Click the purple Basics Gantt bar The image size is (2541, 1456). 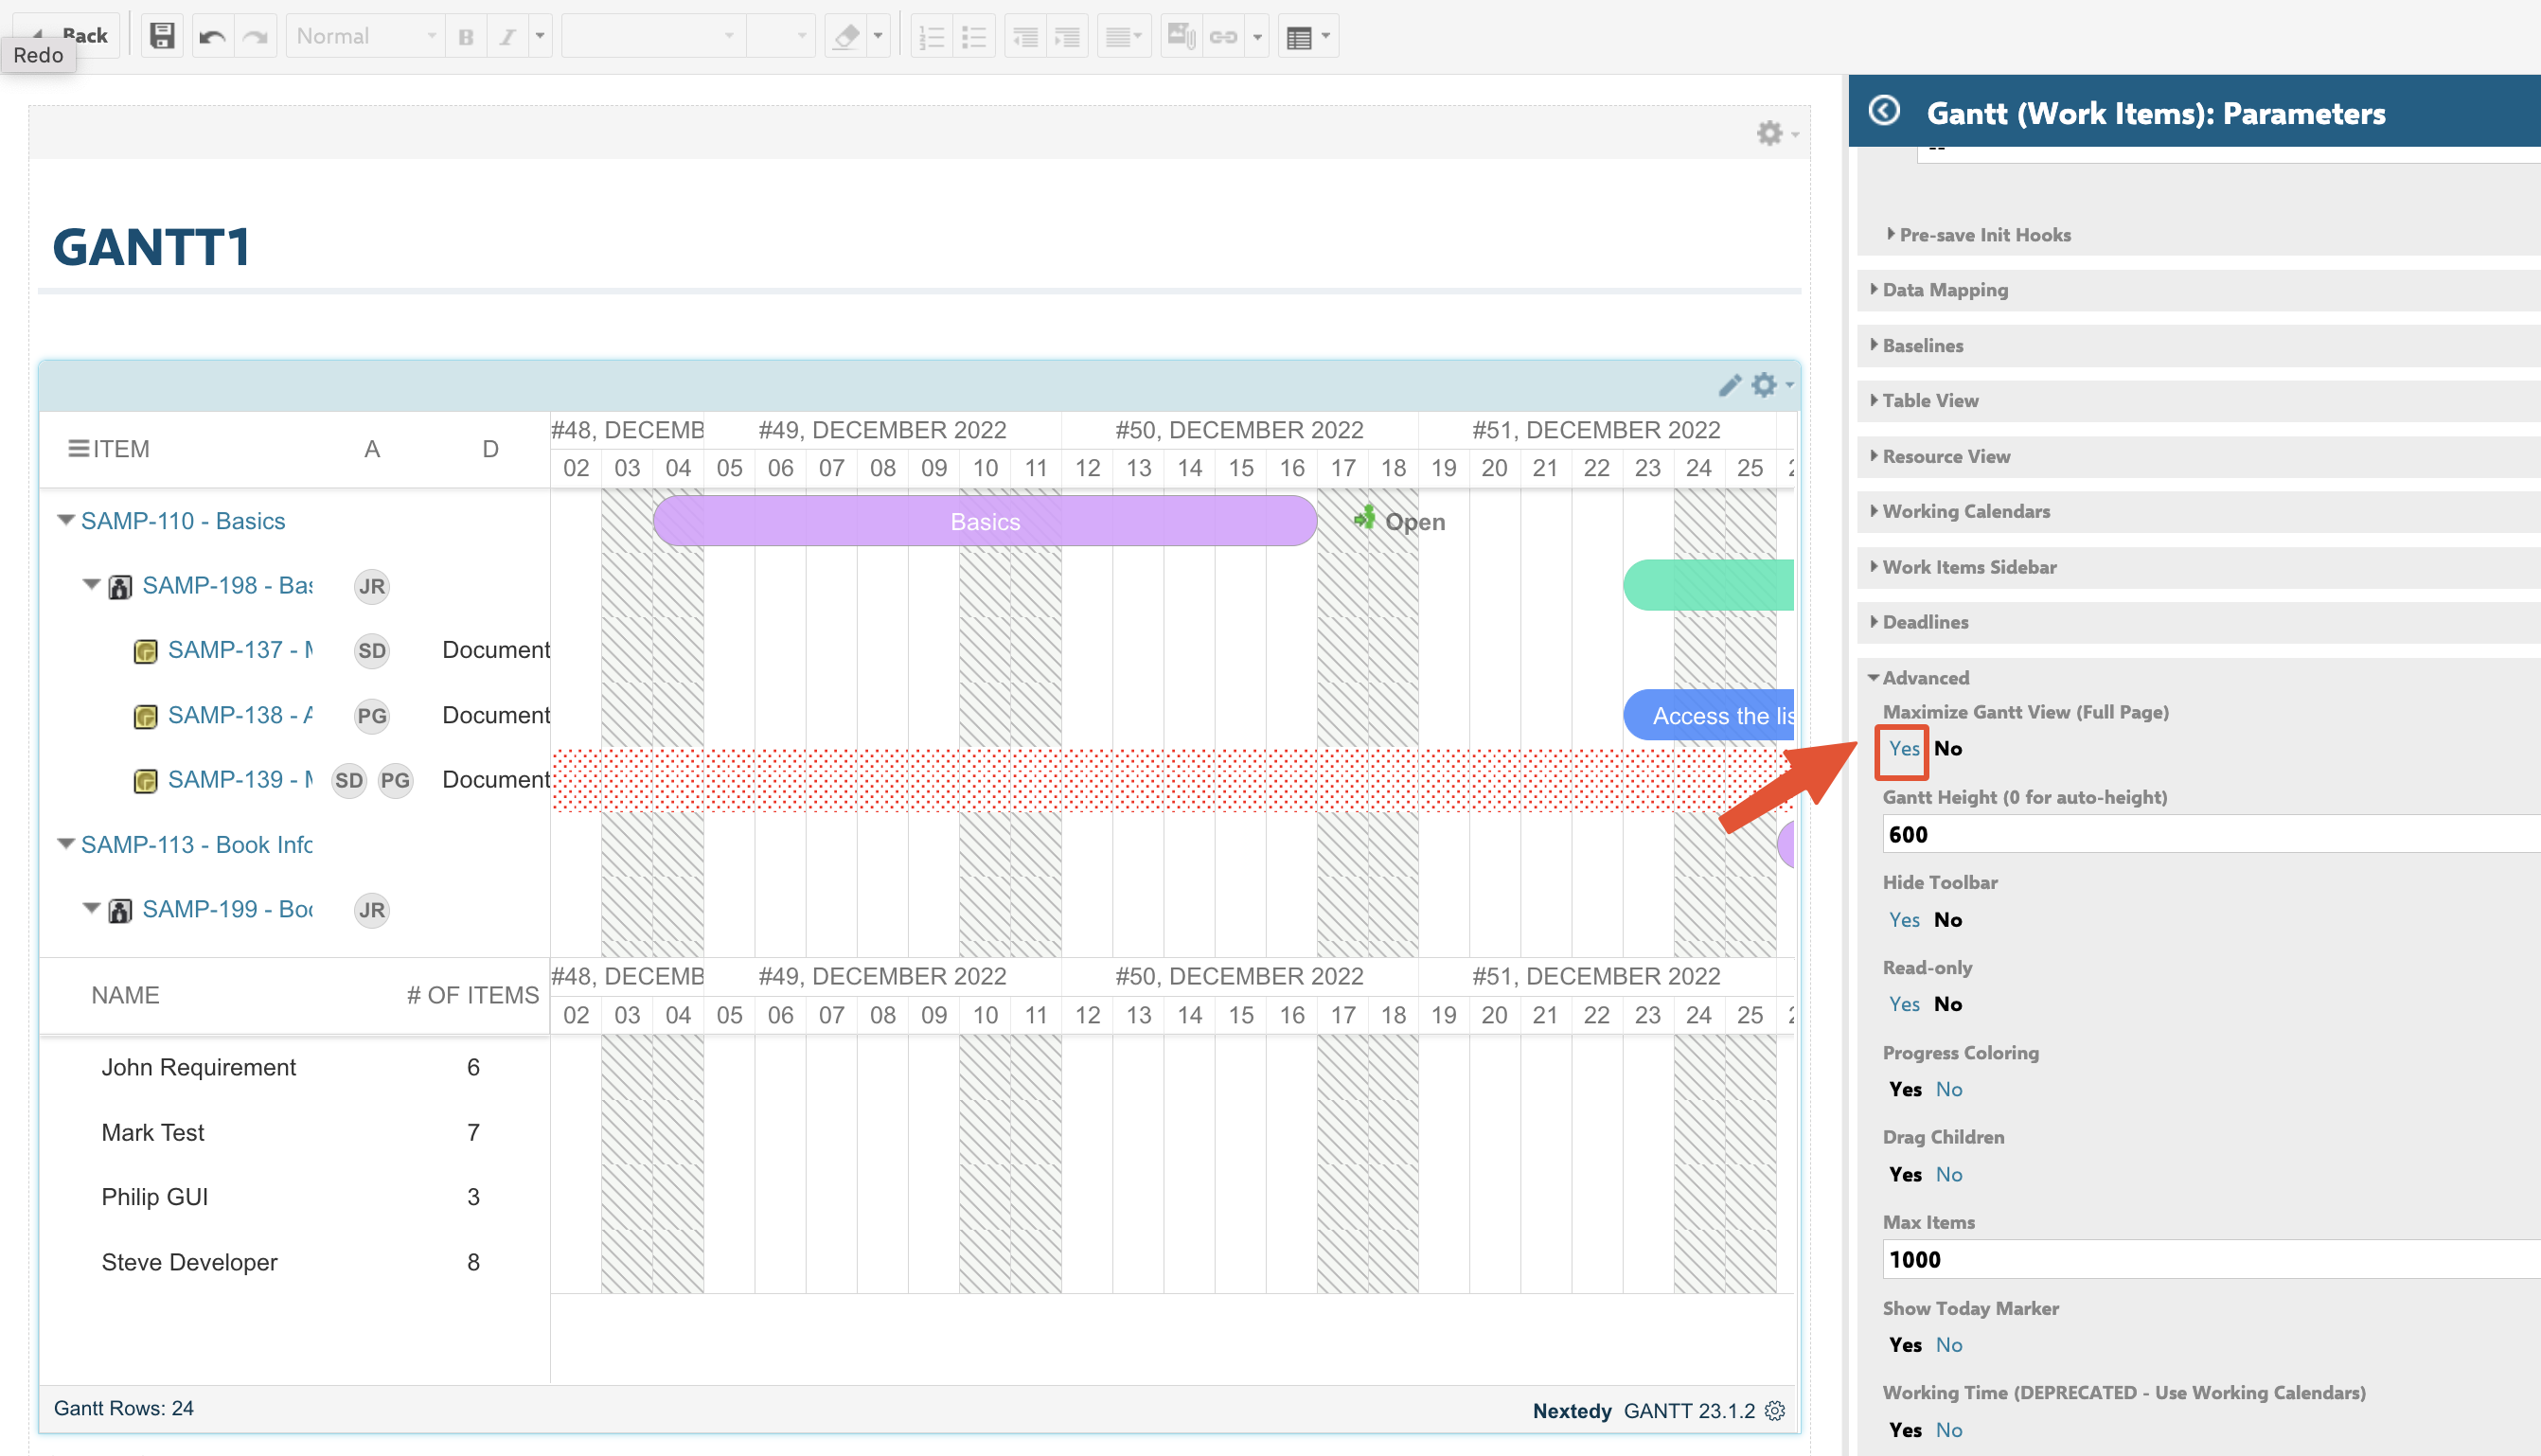984,521
